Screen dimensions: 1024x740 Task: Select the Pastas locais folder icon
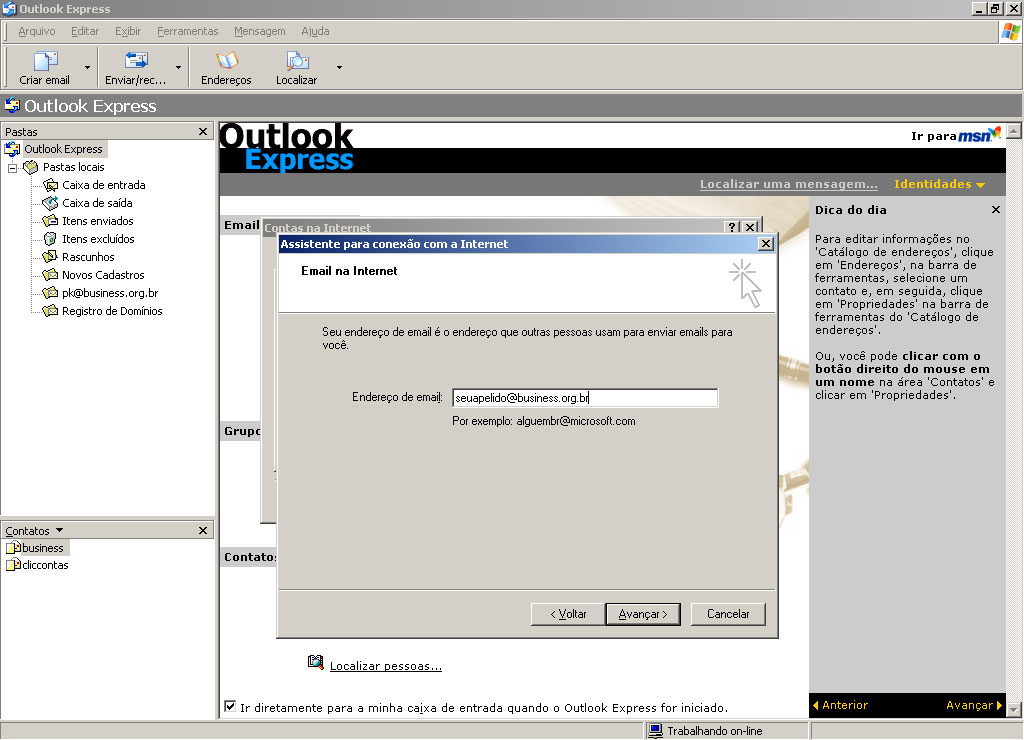point(31,167)
